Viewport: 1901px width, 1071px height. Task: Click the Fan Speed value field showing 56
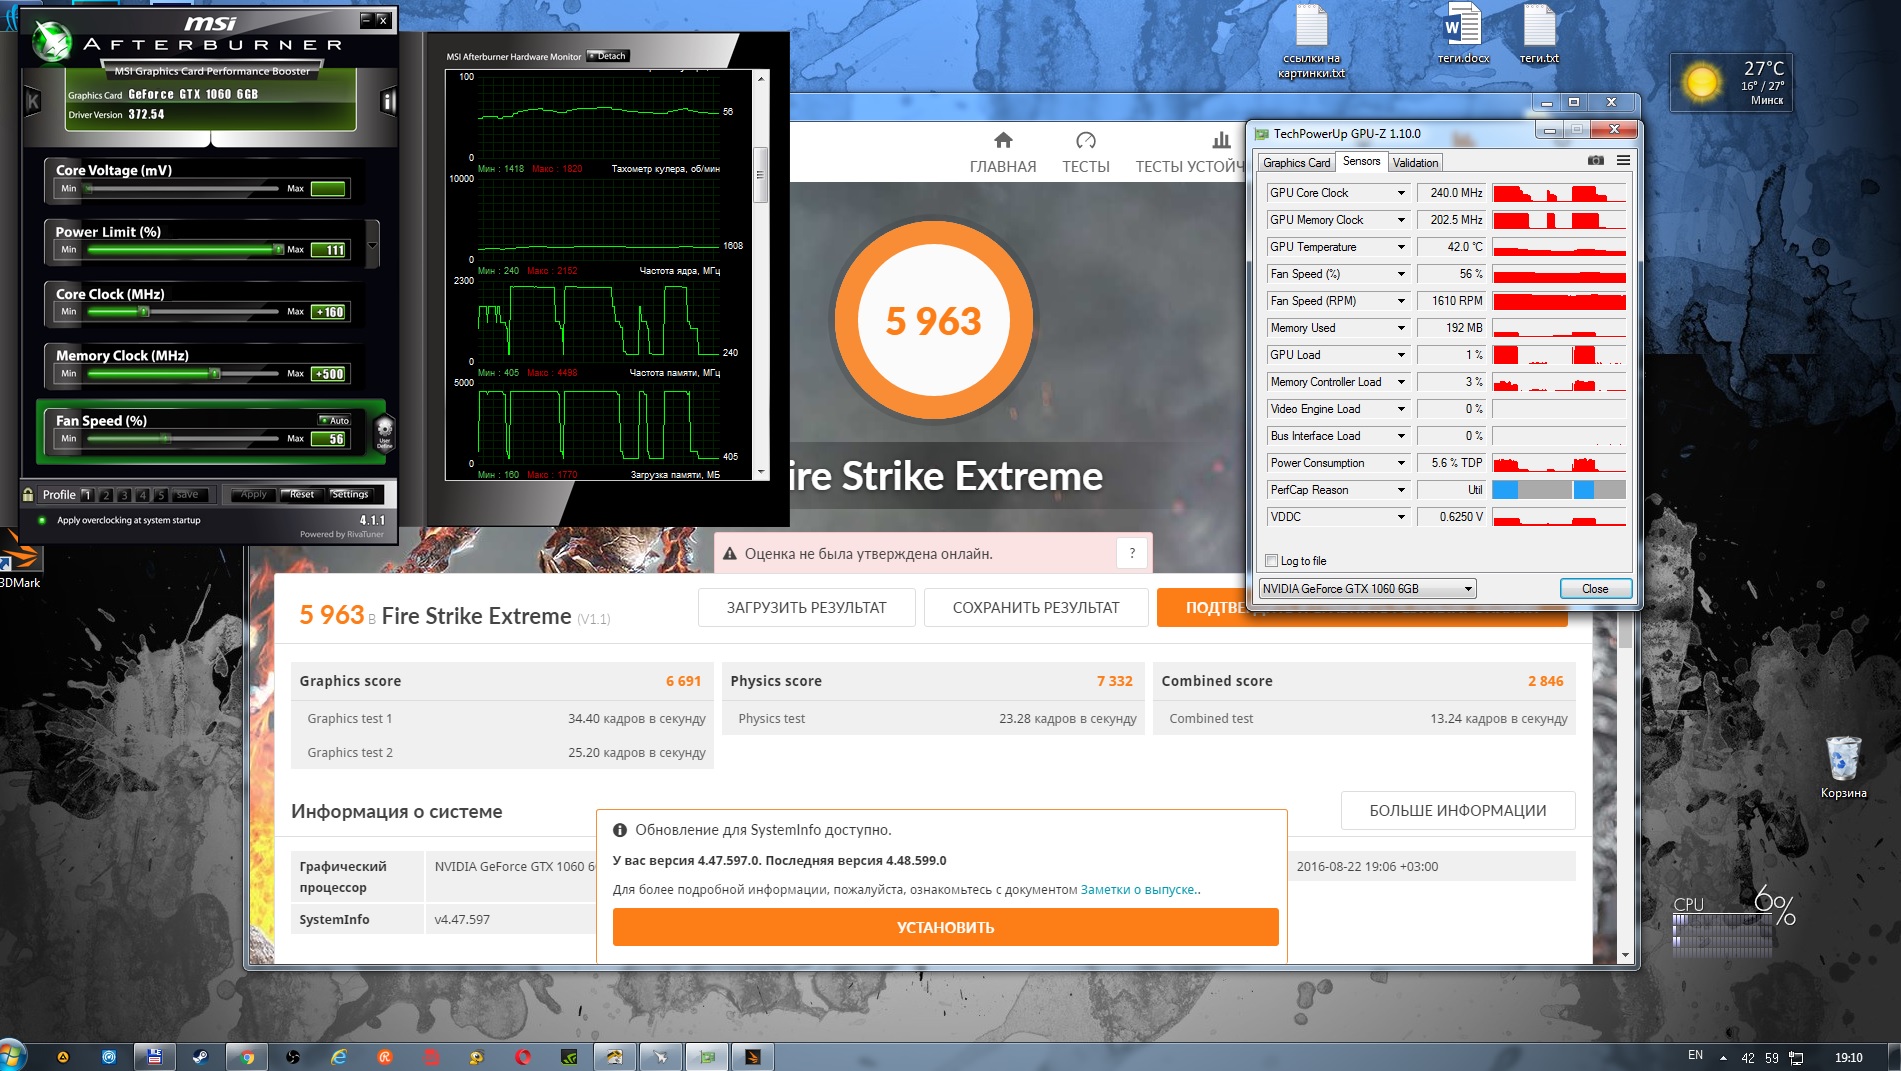[x=329, y=439]
